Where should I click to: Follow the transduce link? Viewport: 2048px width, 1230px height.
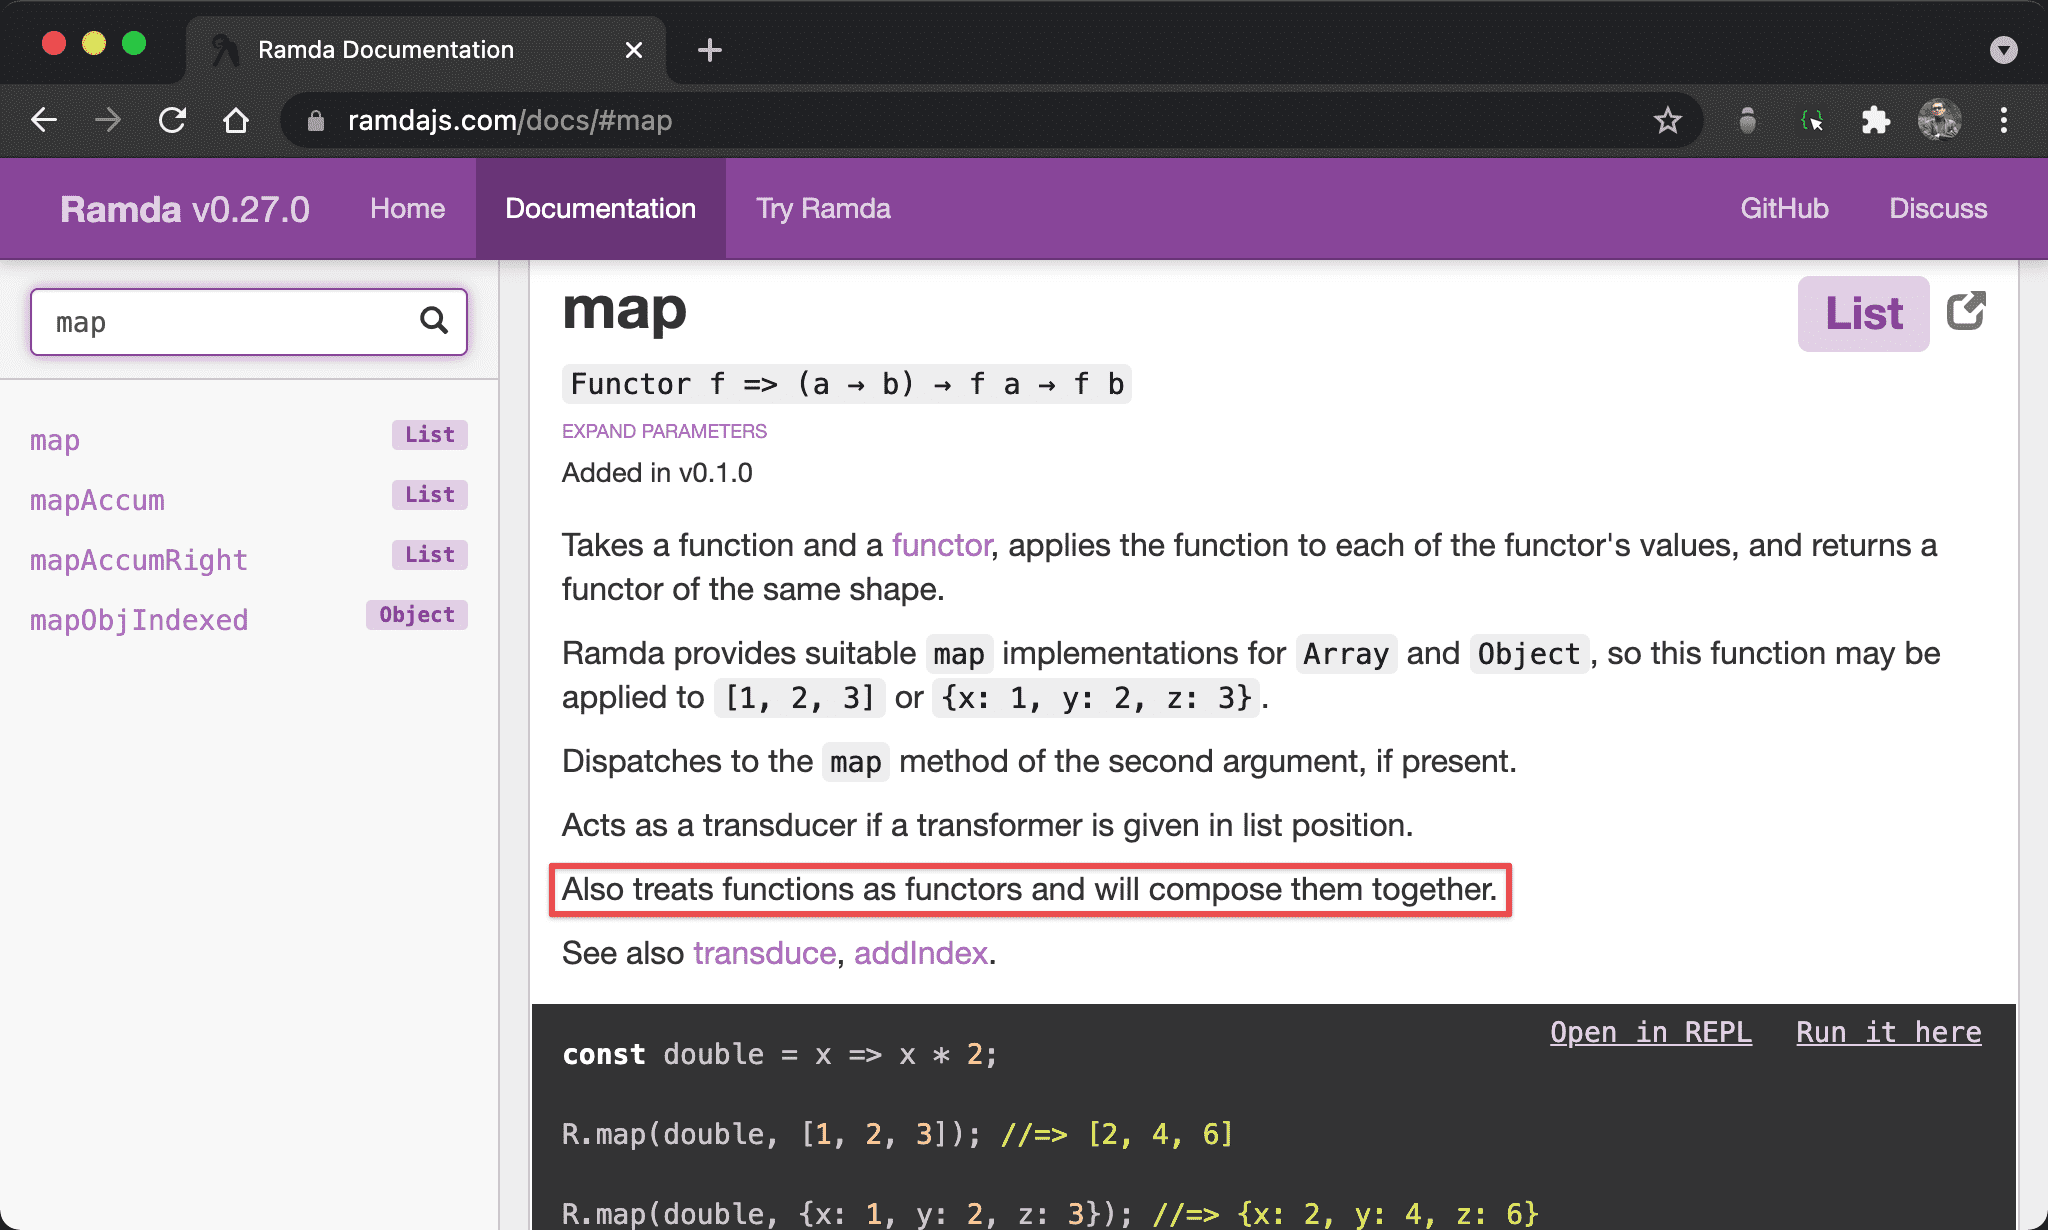coord(765,953)
